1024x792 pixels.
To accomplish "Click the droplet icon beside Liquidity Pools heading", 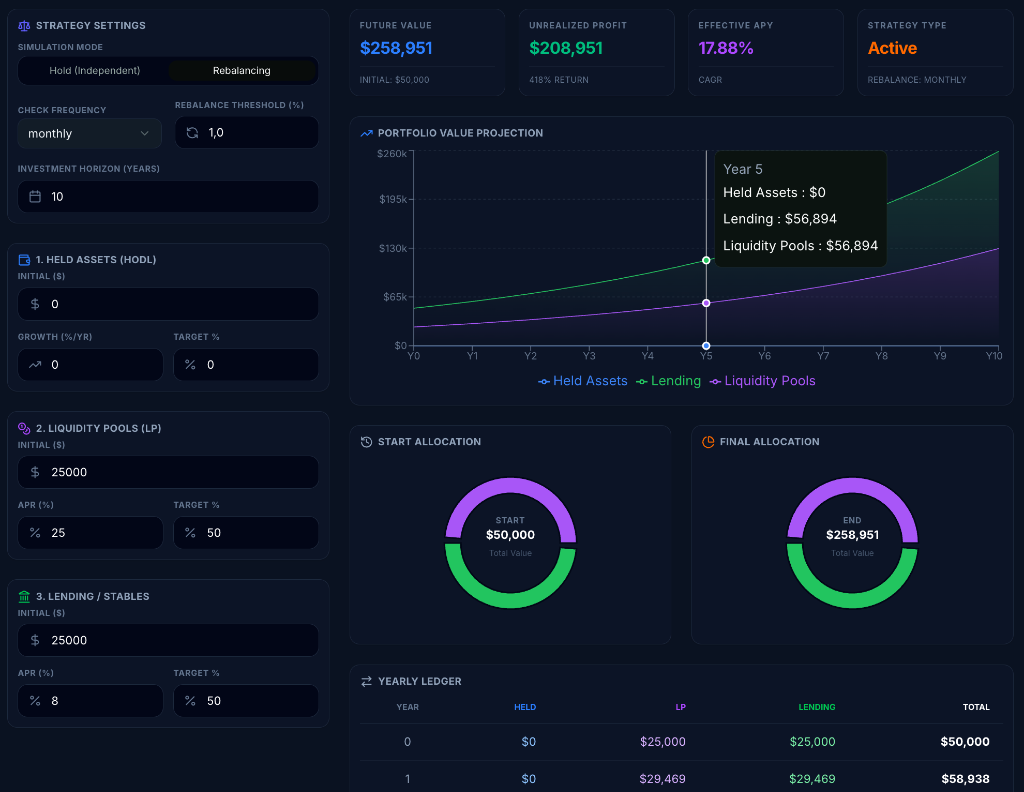I will pos(22,427).
